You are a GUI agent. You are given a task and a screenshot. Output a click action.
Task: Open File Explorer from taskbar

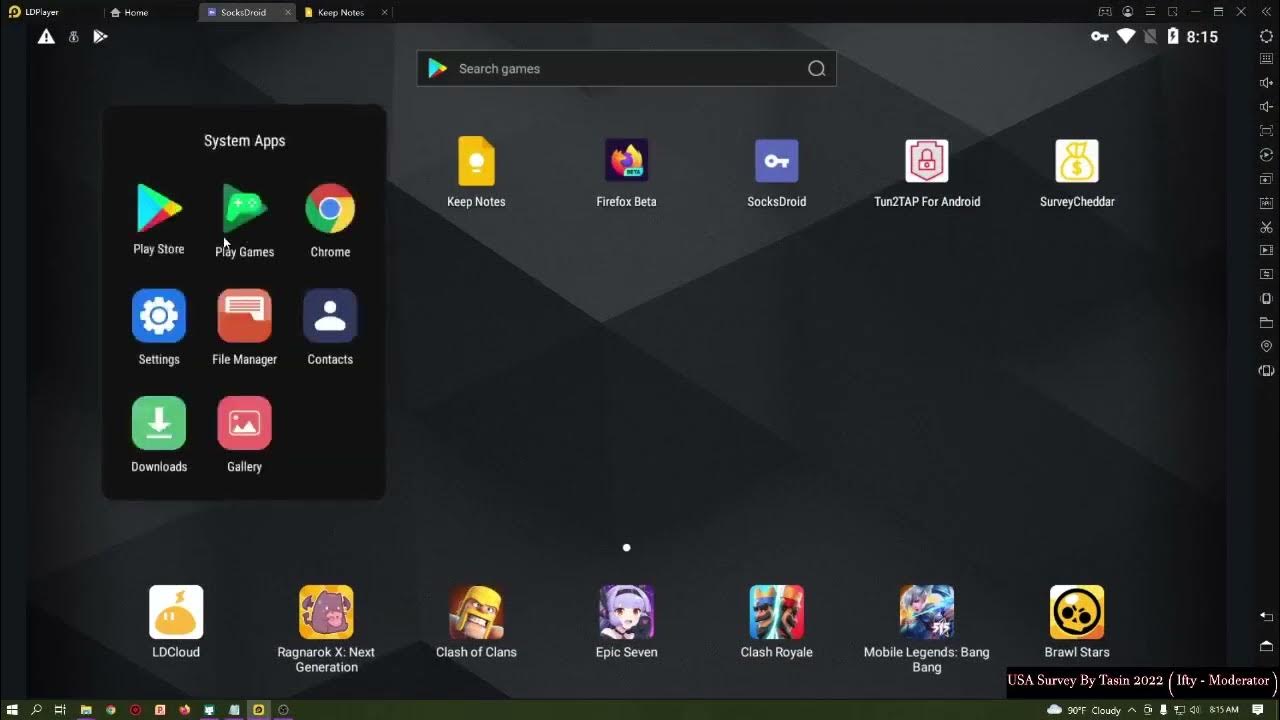86,710
